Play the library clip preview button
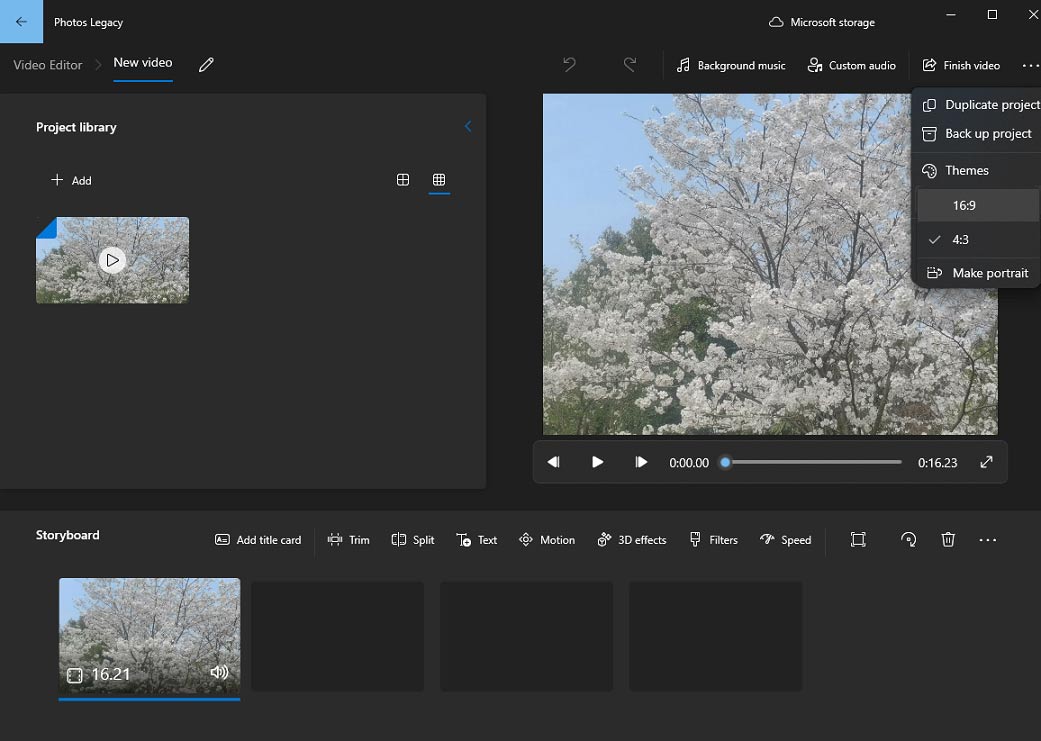Image resolution: width=1041 pixels, height=741 pixels. (x=112, y=260)
